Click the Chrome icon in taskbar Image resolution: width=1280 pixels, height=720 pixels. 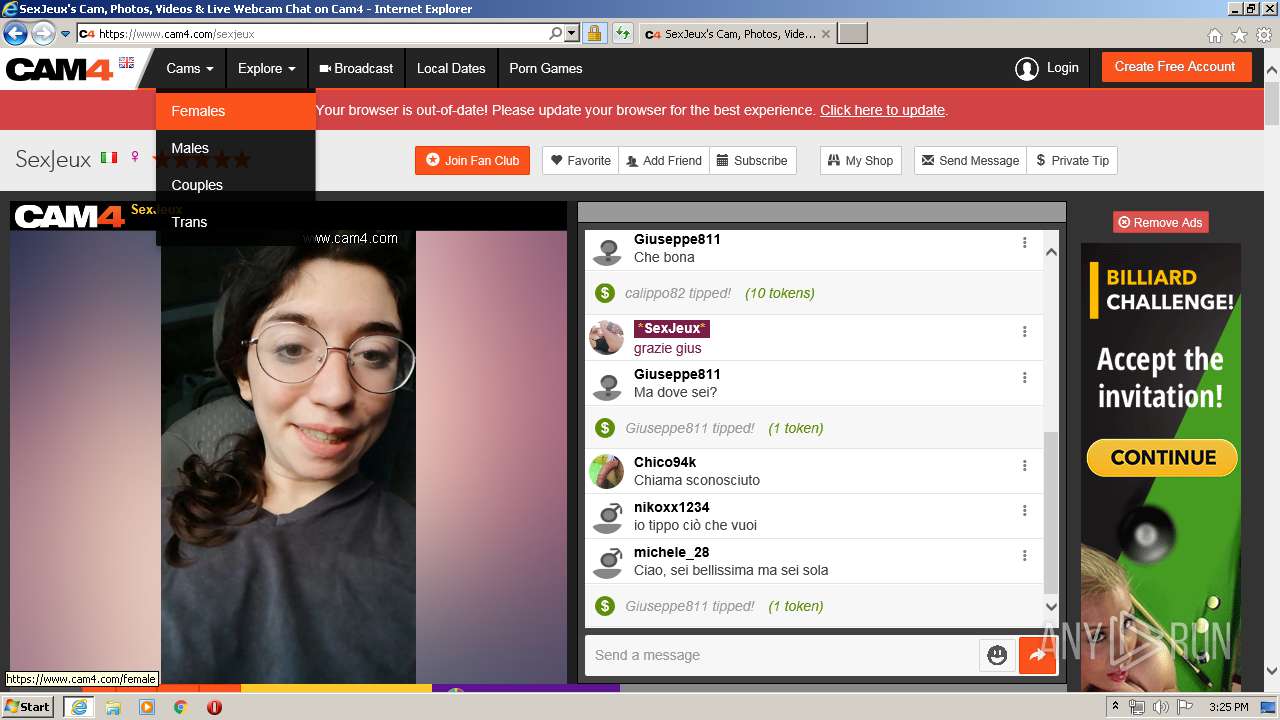(180, 707)
